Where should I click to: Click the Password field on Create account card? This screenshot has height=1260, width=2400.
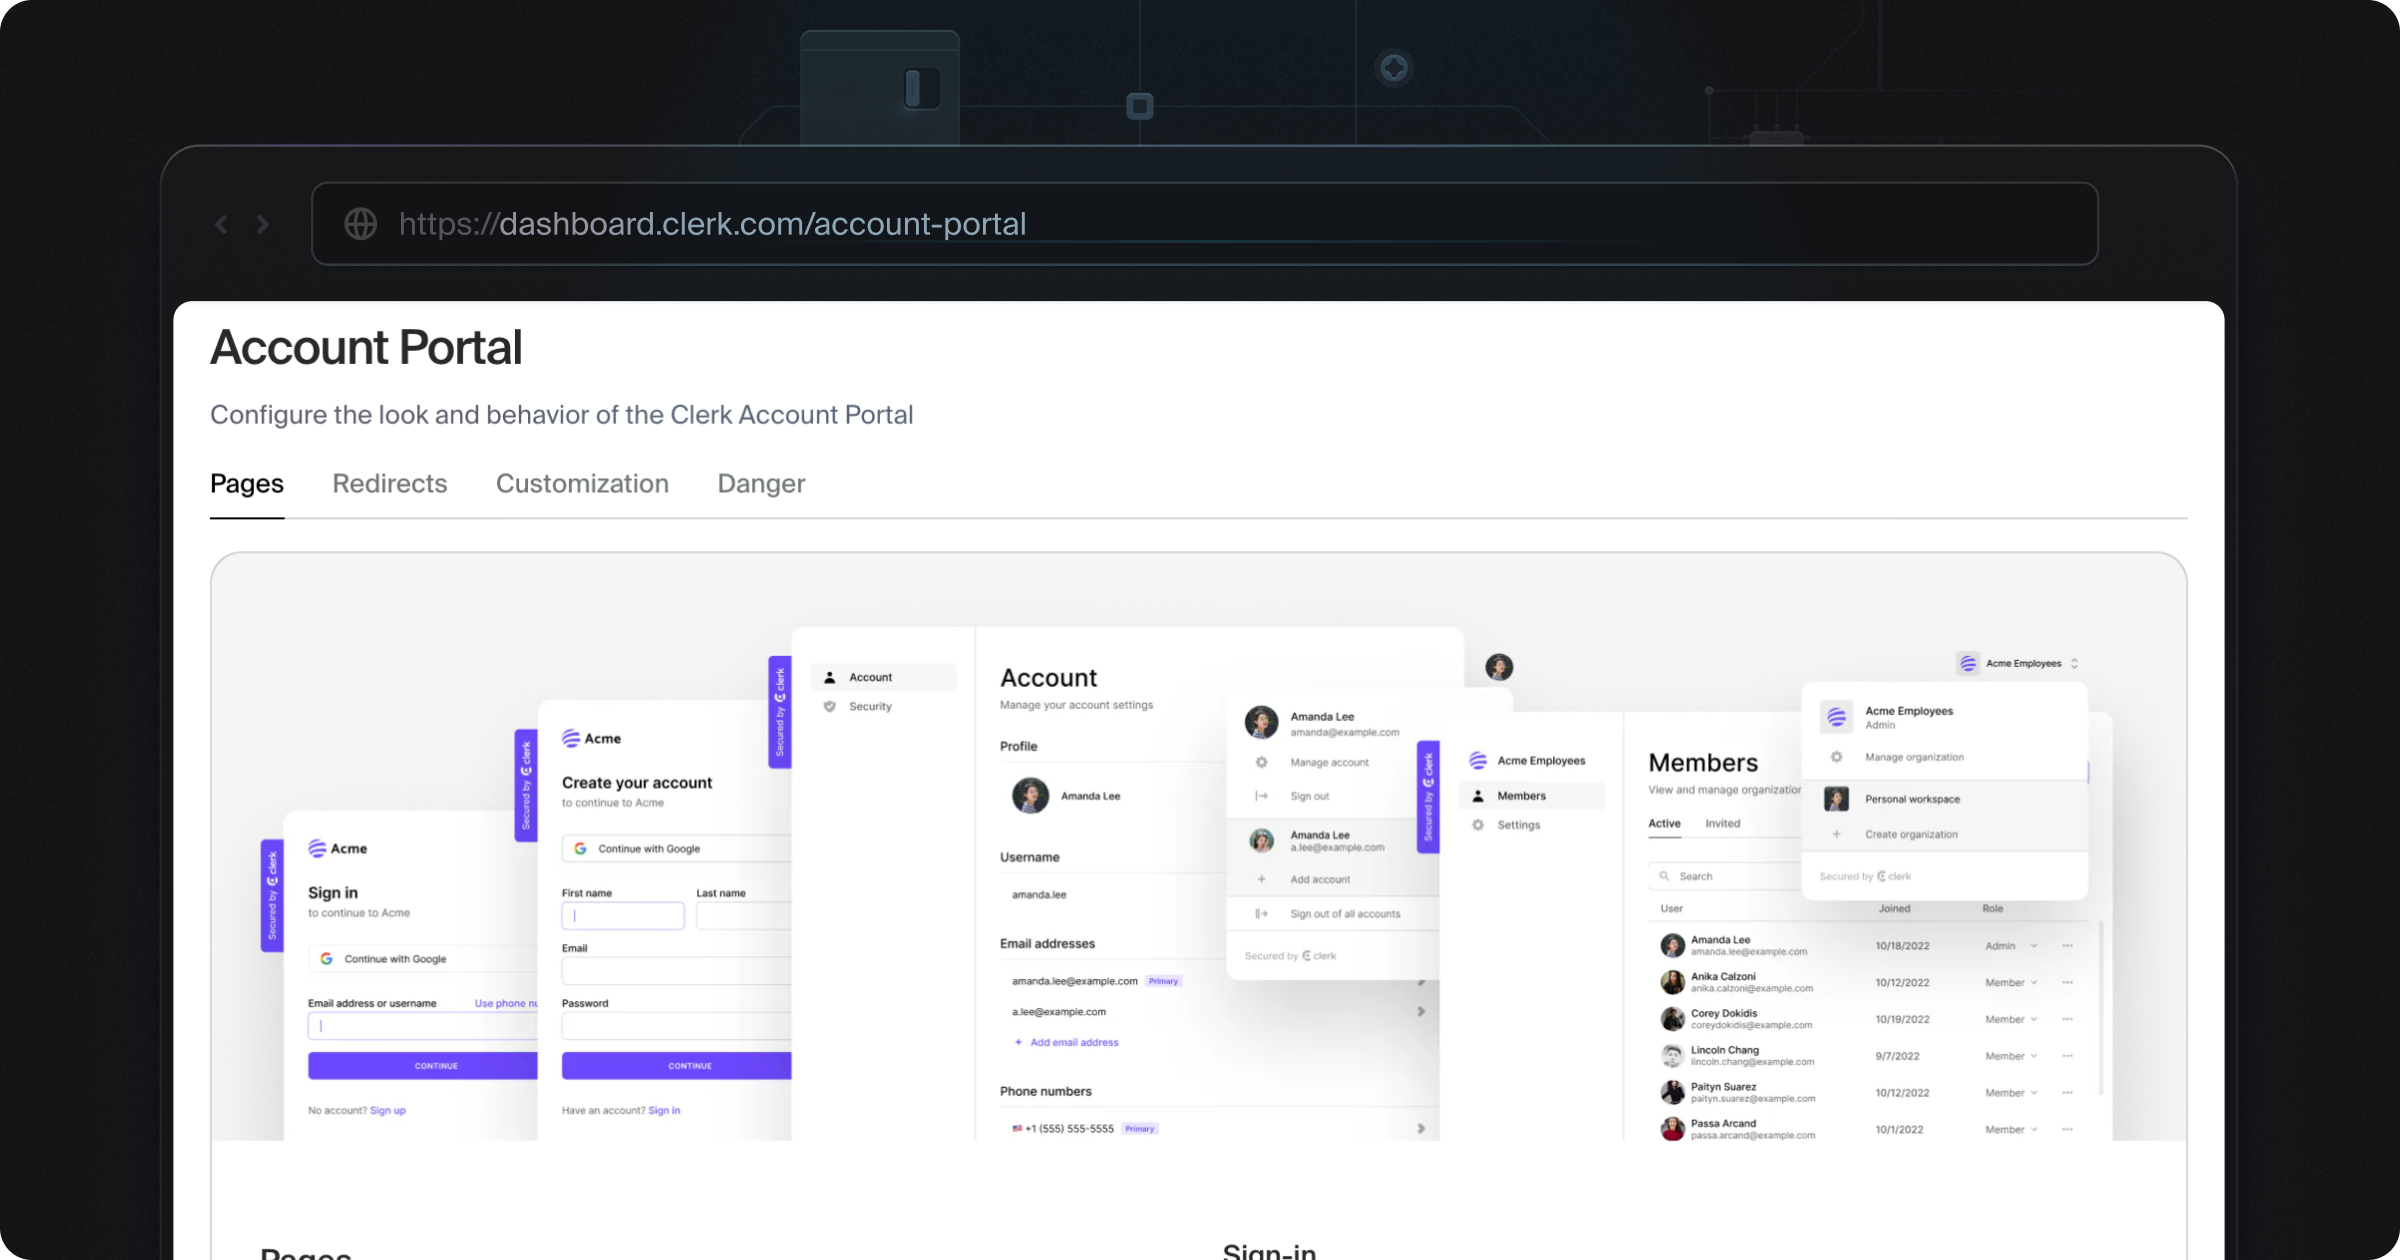tap(677, 1026)
